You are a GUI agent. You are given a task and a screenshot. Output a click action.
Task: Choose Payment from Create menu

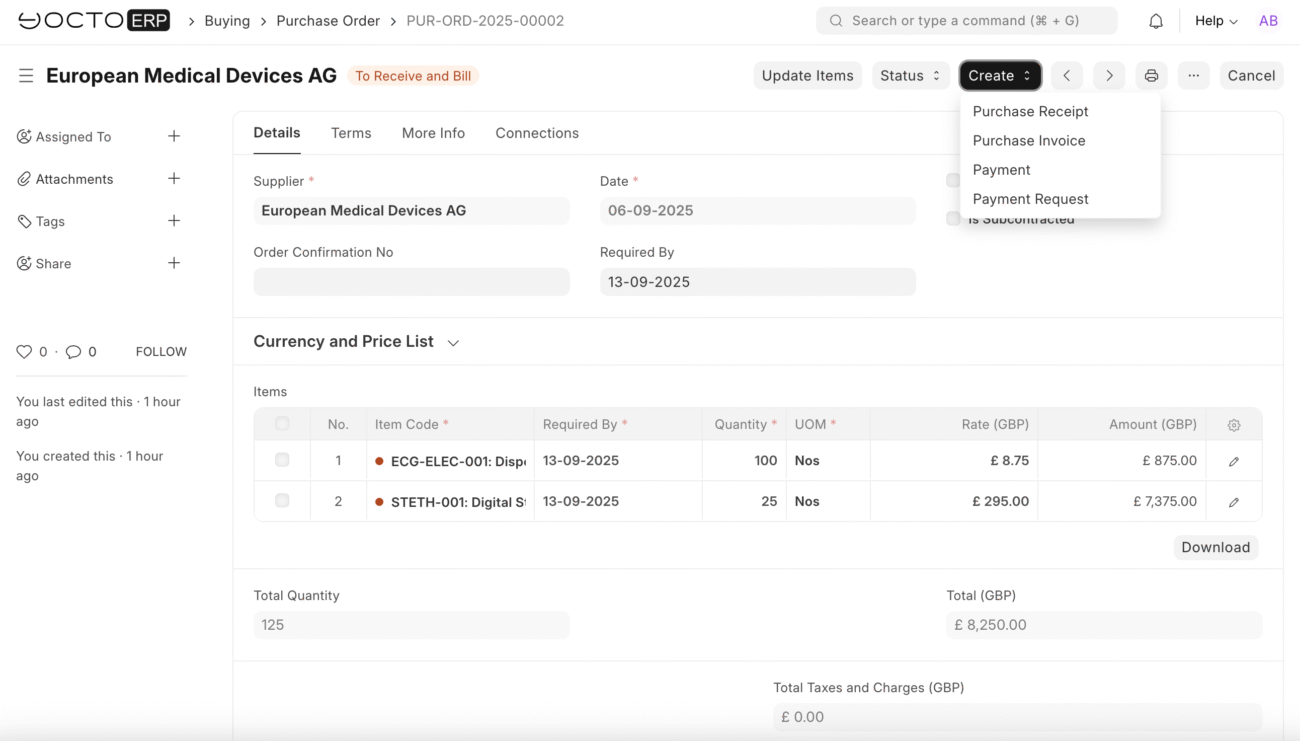tap(1001, 170)
